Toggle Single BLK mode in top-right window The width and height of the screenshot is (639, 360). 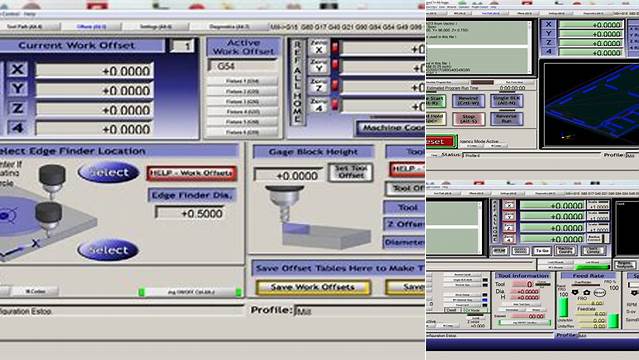coord(507,101)
